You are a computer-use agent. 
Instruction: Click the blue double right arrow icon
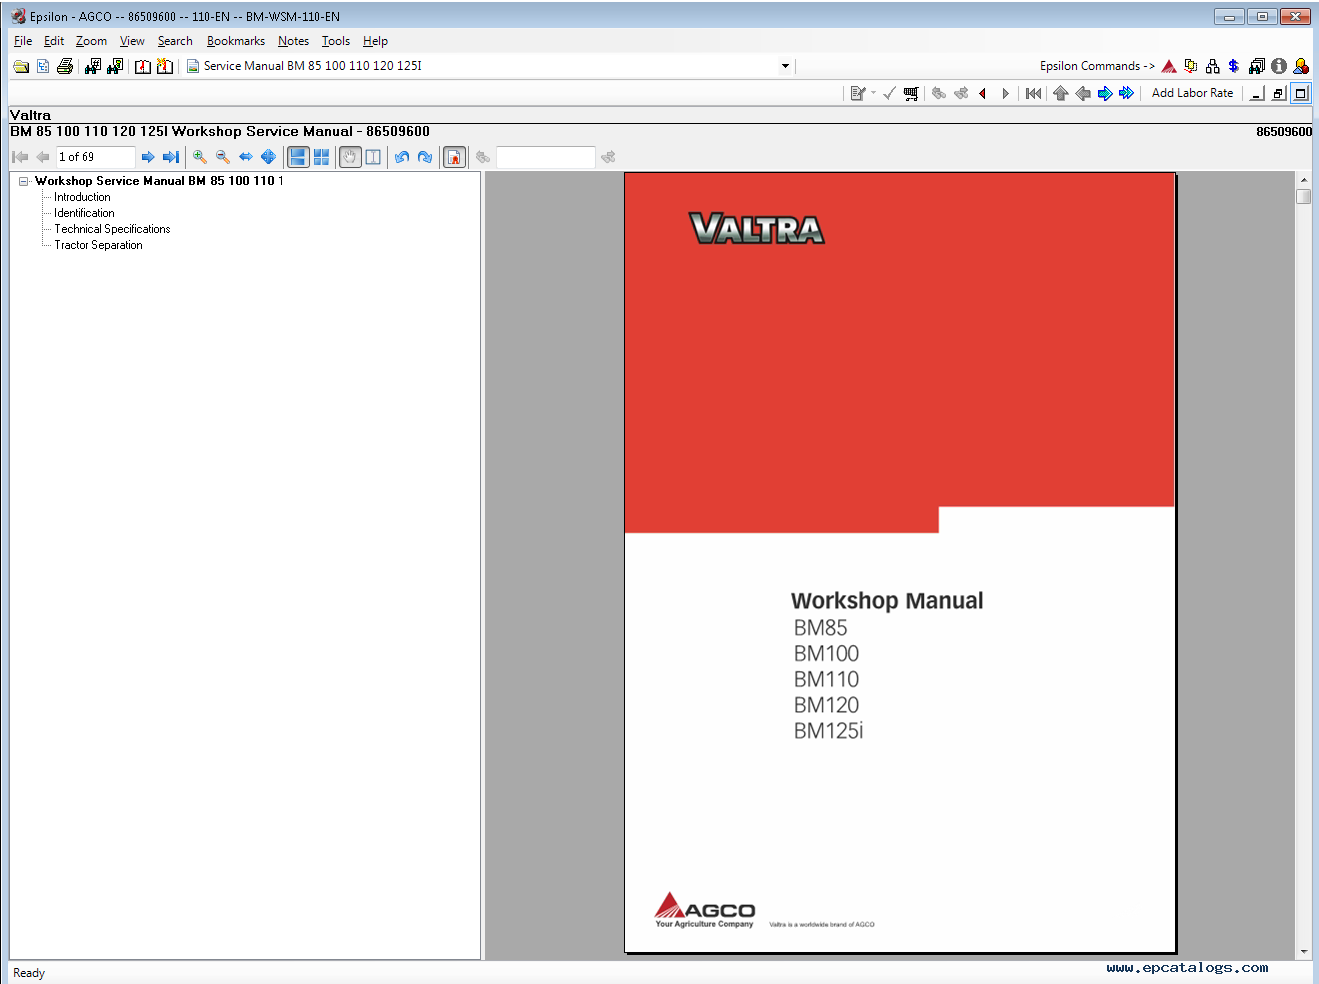(x=1127, y=93)
